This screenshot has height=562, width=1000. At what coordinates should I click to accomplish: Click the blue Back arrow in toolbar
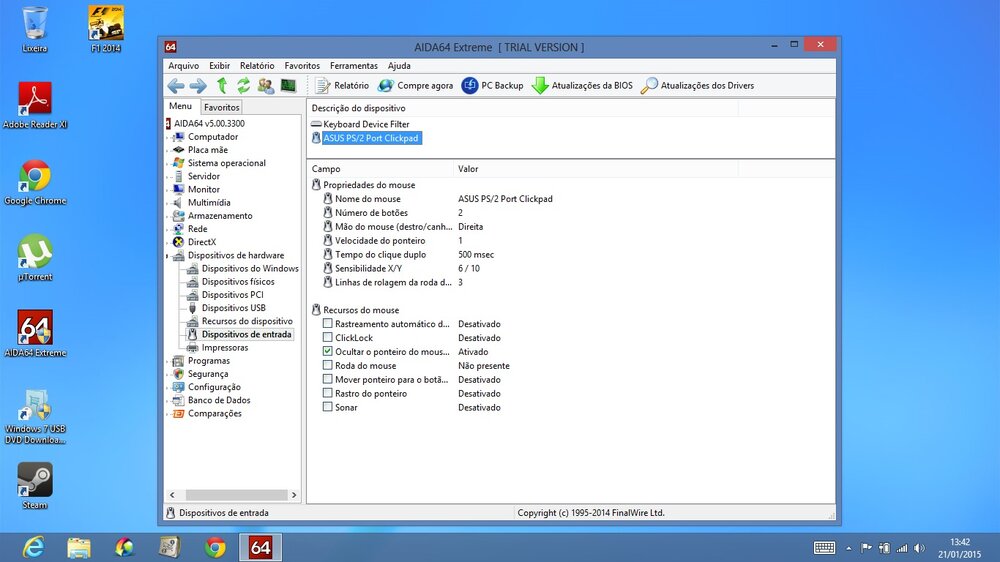click(x=176, y=86)
